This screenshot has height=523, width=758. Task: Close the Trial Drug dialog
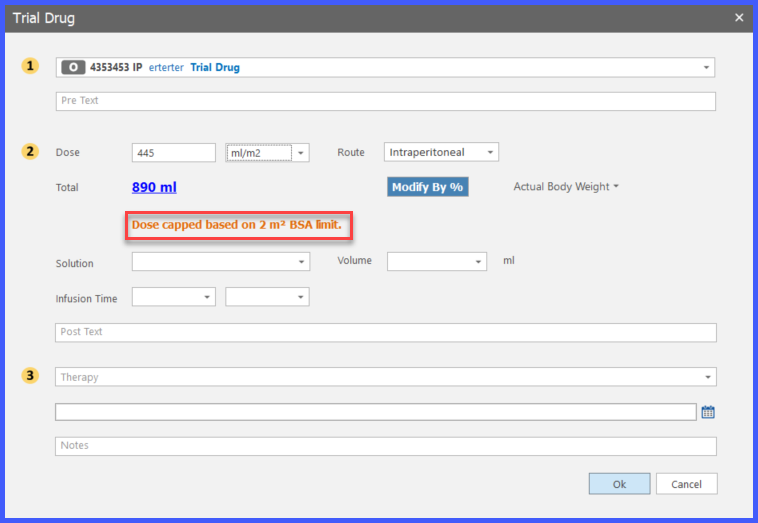pos(739,18)
